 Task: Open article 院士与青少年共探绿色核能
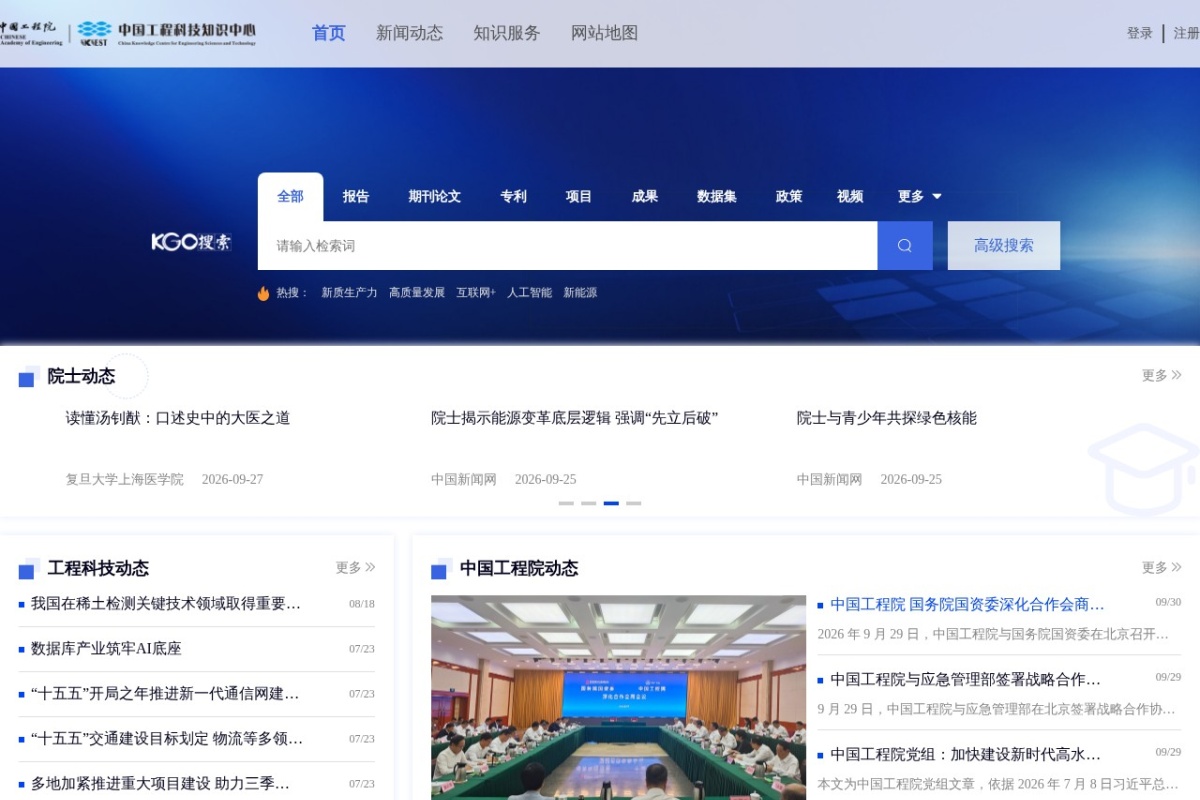click(887, 418)
